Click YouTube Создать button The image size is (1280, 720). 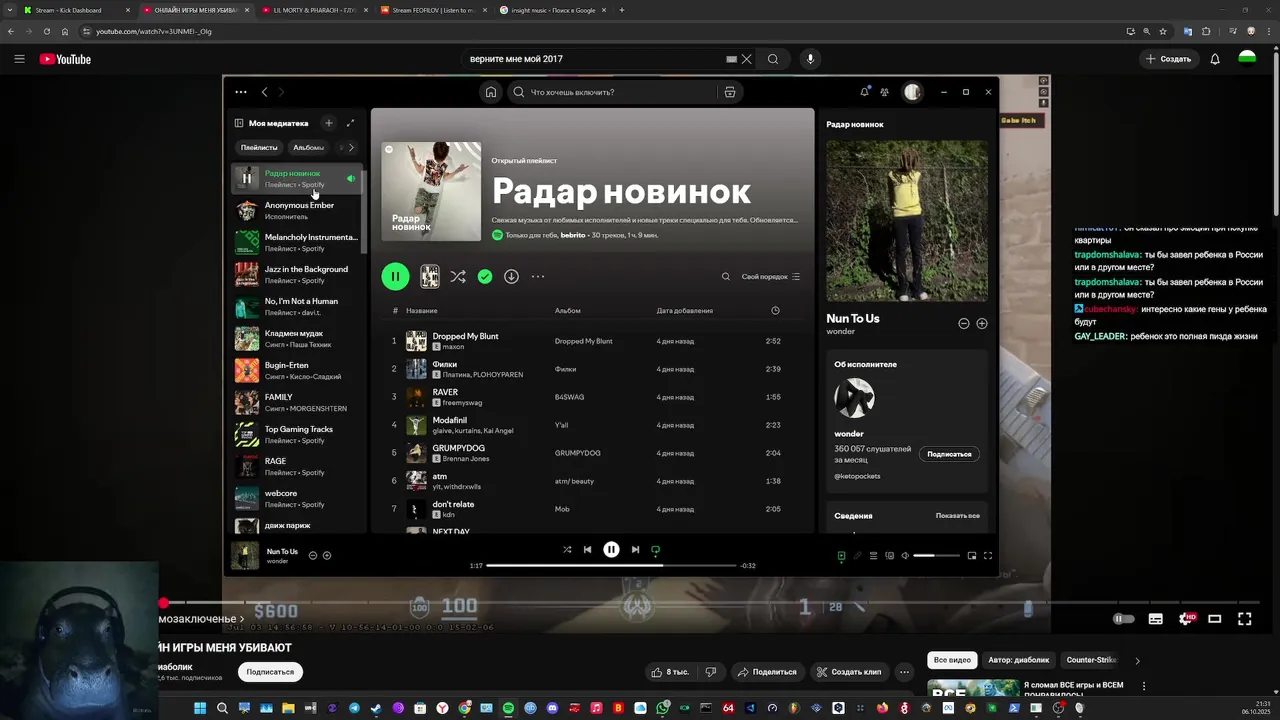point(1168,59)
